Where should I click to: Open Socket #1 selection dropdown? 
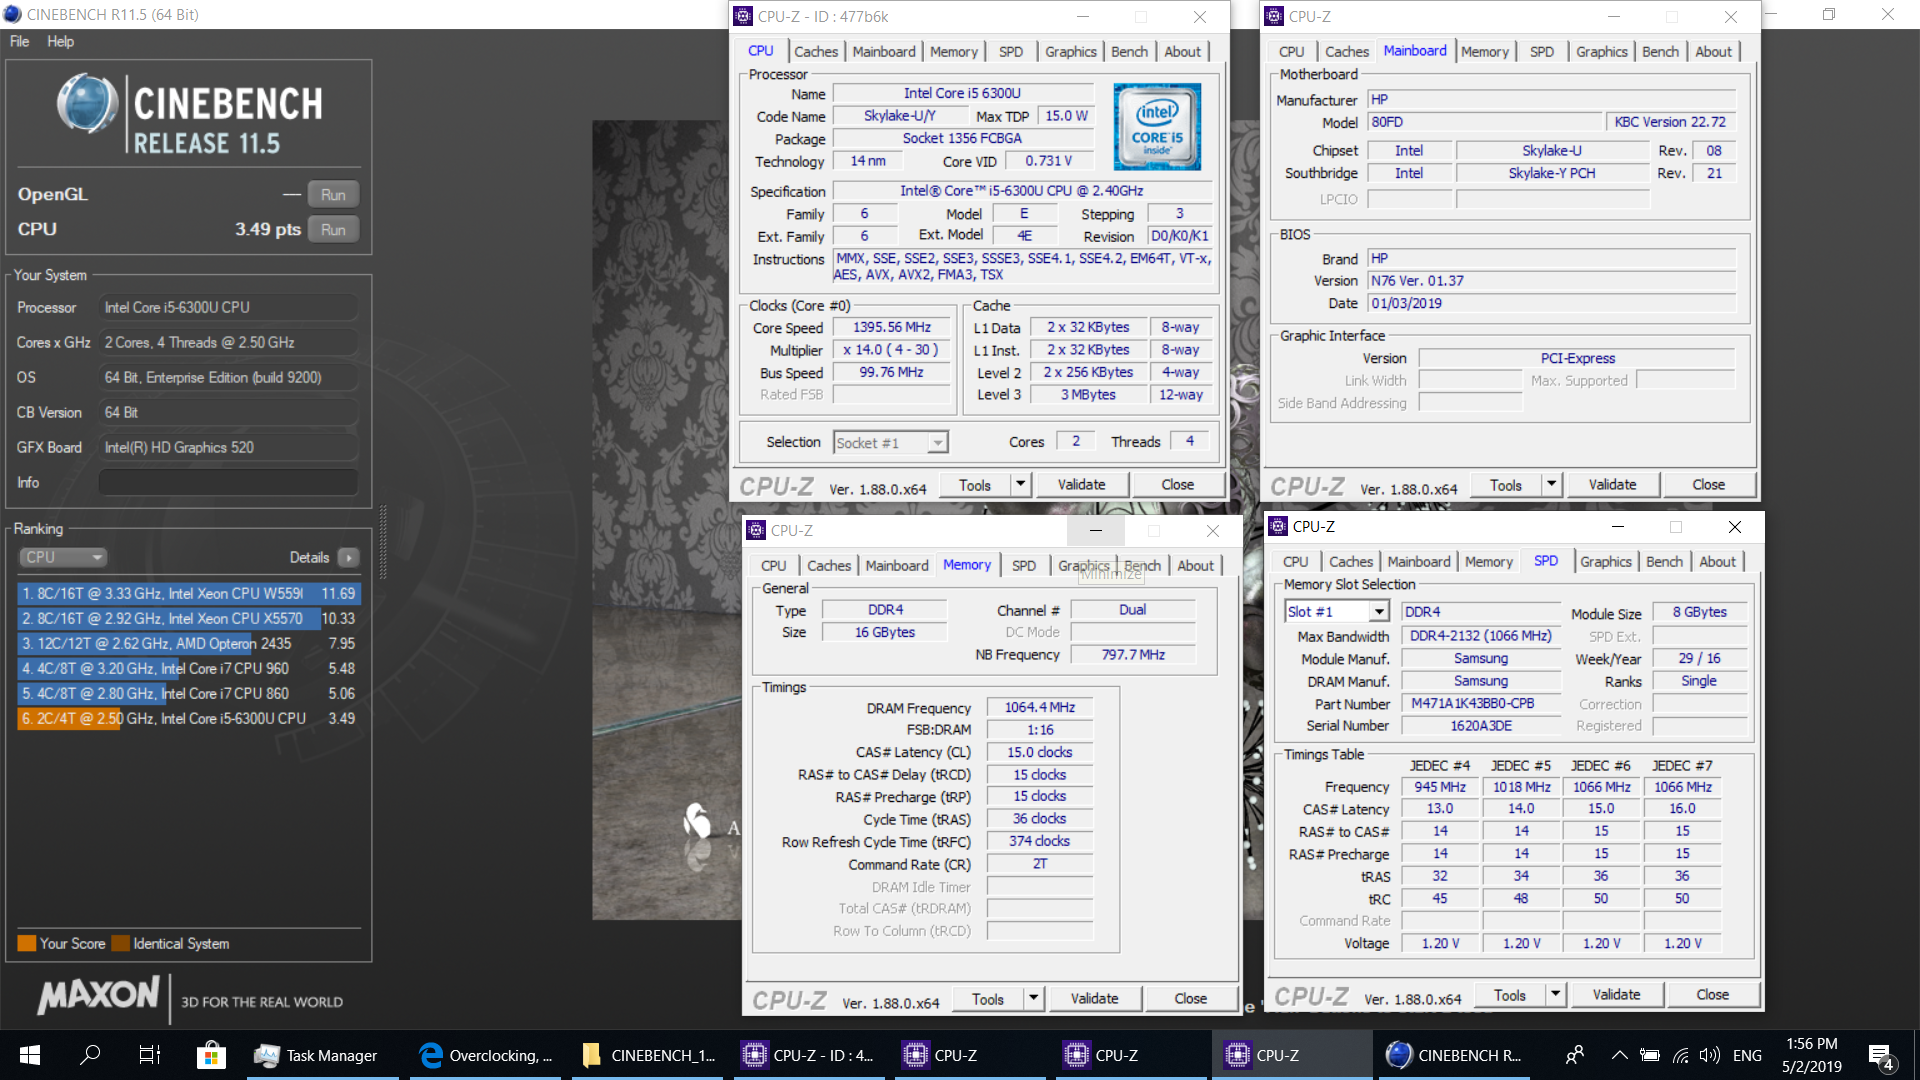(891, 442)
